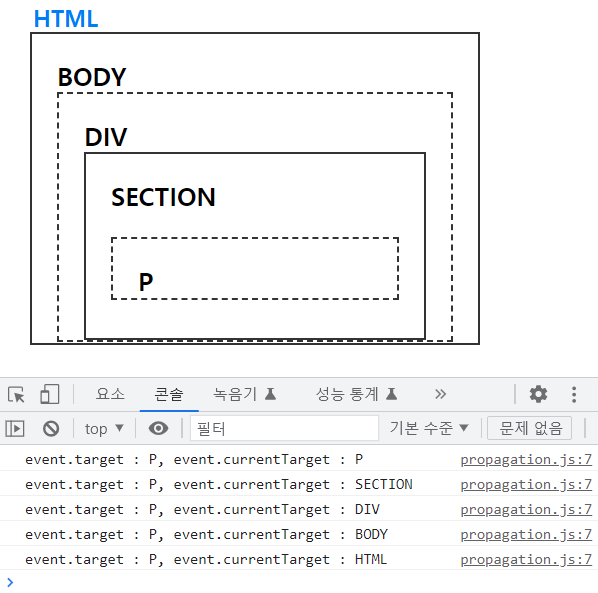Open propagation.js:7 link in the HTML row
The height and width of the screenshot is (593, 598).
pos(526,559)
